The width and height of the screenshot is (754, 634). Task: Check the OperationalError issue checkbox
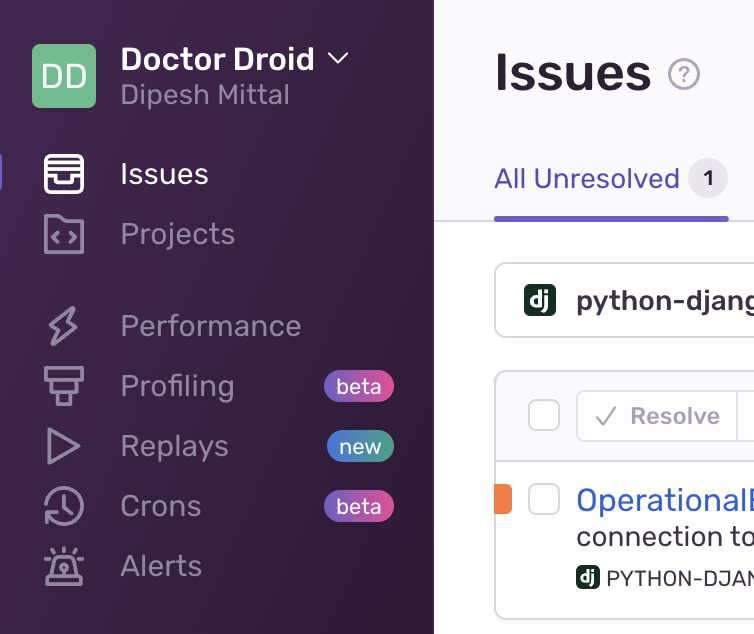543,499
